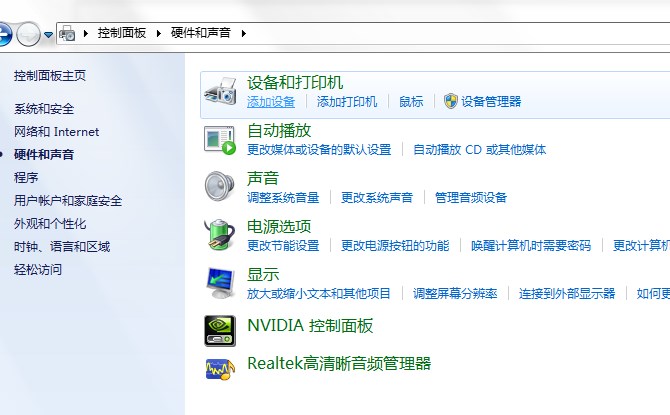Select 硬件和声音 in the sidebar
The height and width of the screenshot is (415, 670).
tap(44, 155)
